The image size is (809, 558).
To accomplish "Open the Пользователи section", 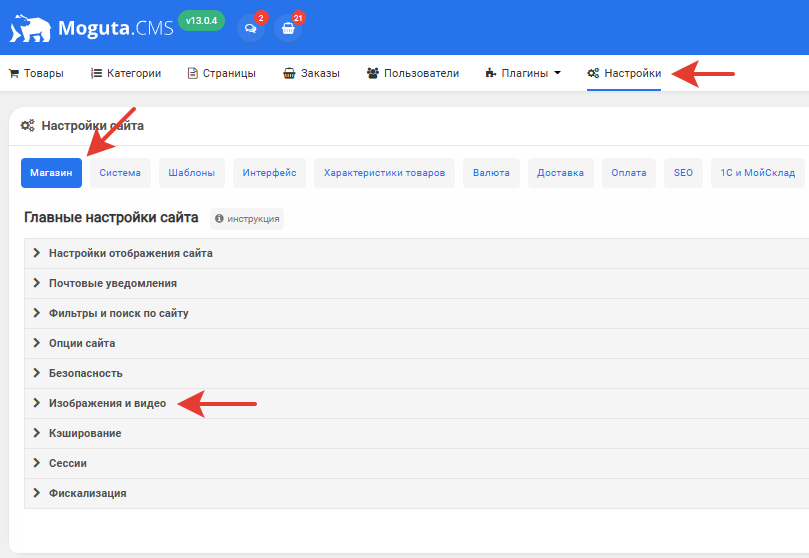I will point(412,73).
